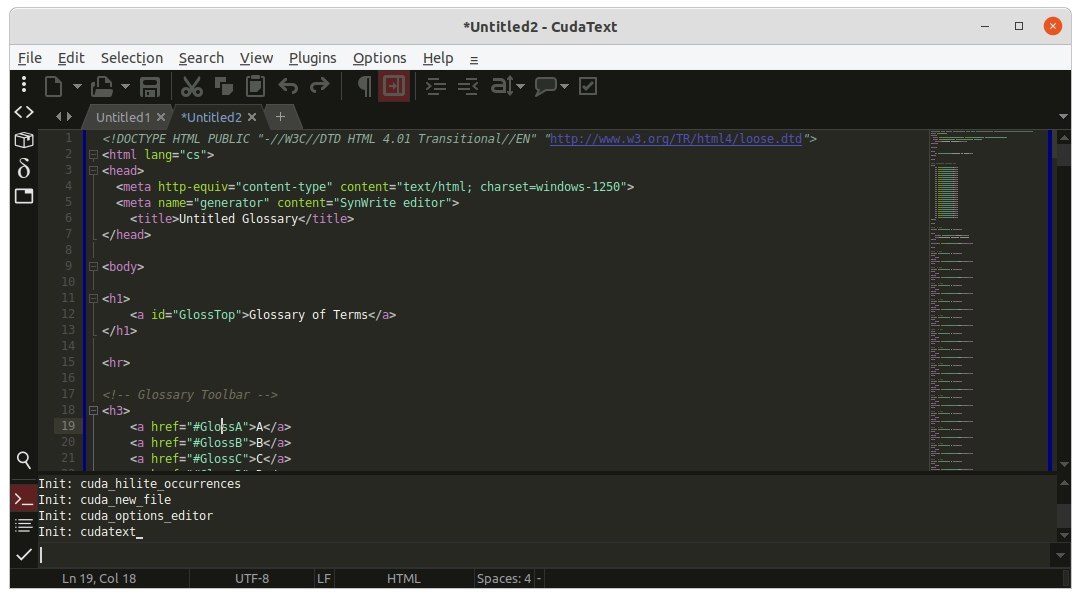This screenshot has width=1081, height=598.
Task: Expand the Open file recent dropdown arrow
Action: click(x=125, y=87)
